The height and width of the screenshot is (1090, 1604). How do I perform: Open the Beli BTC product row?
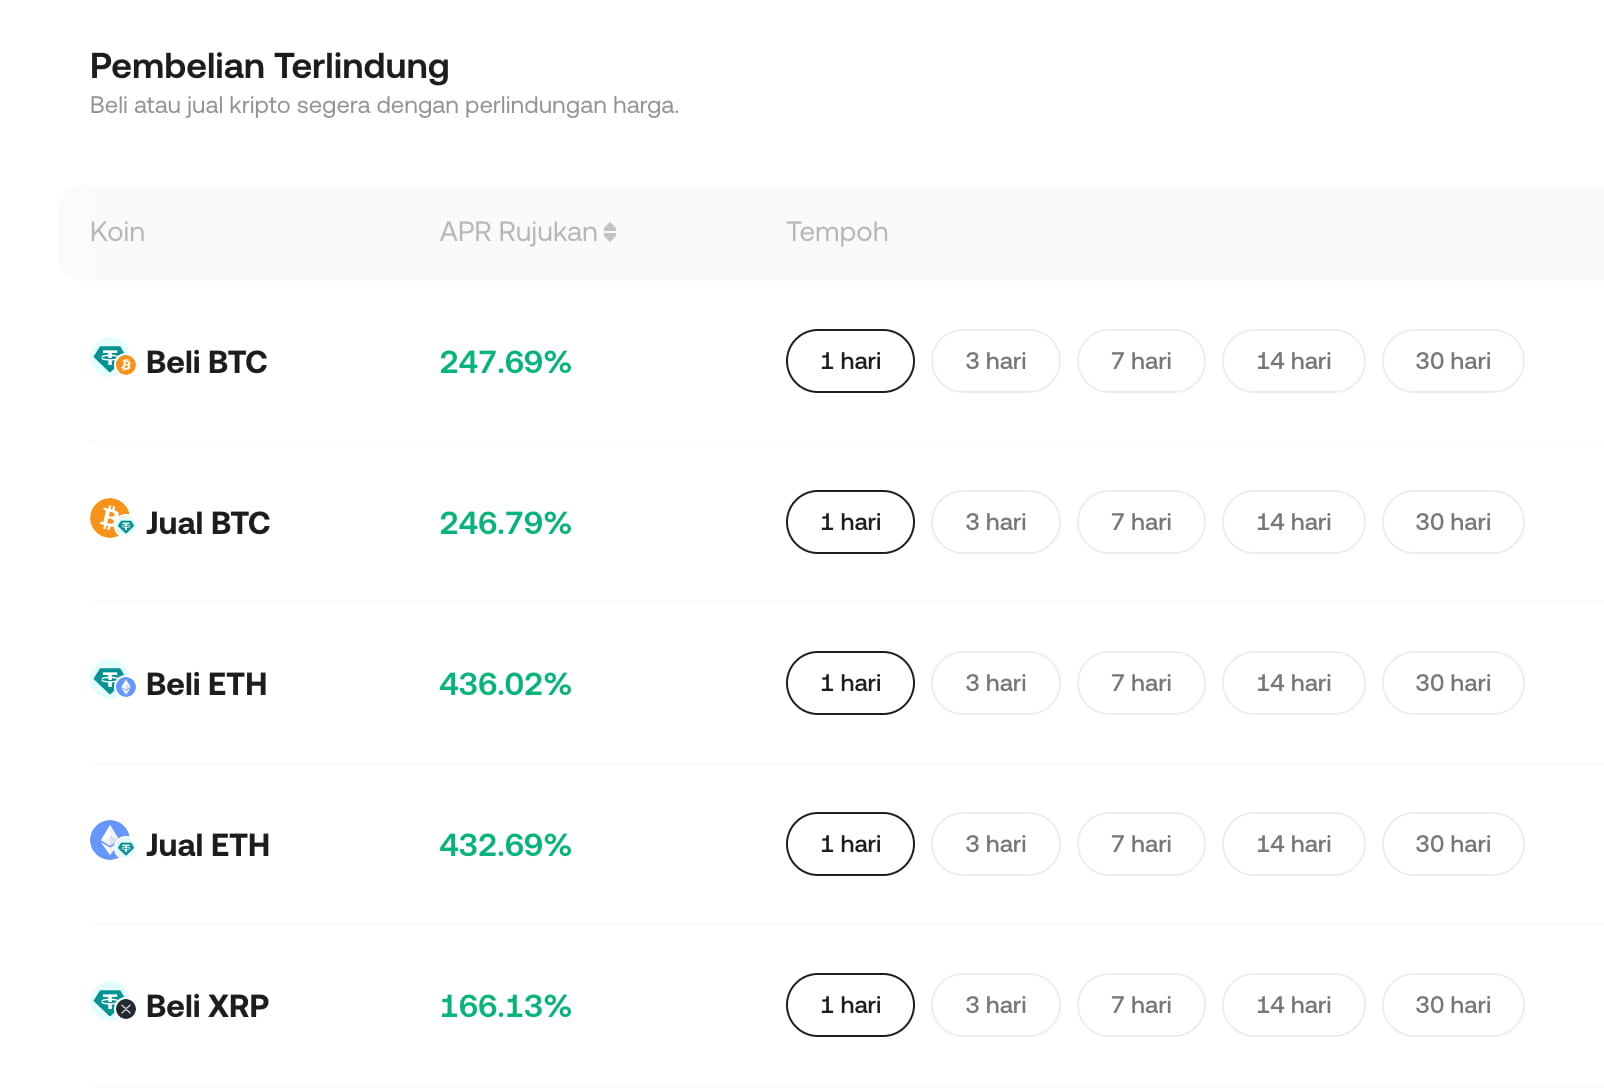click(206, 362)
